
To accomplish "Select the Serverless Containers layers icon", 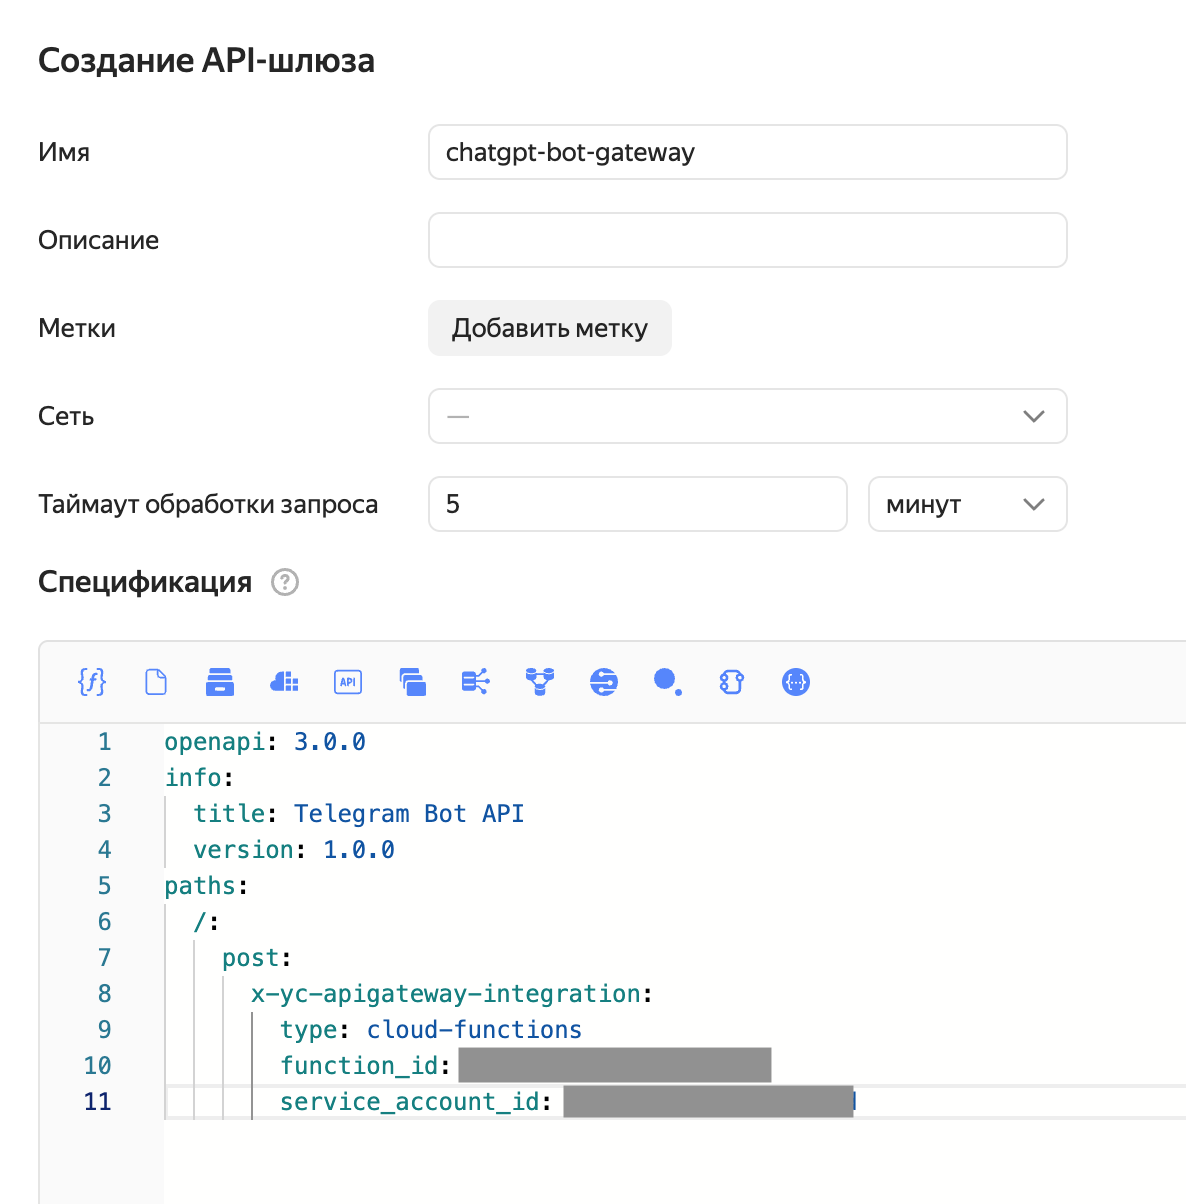I will point(412,682).
